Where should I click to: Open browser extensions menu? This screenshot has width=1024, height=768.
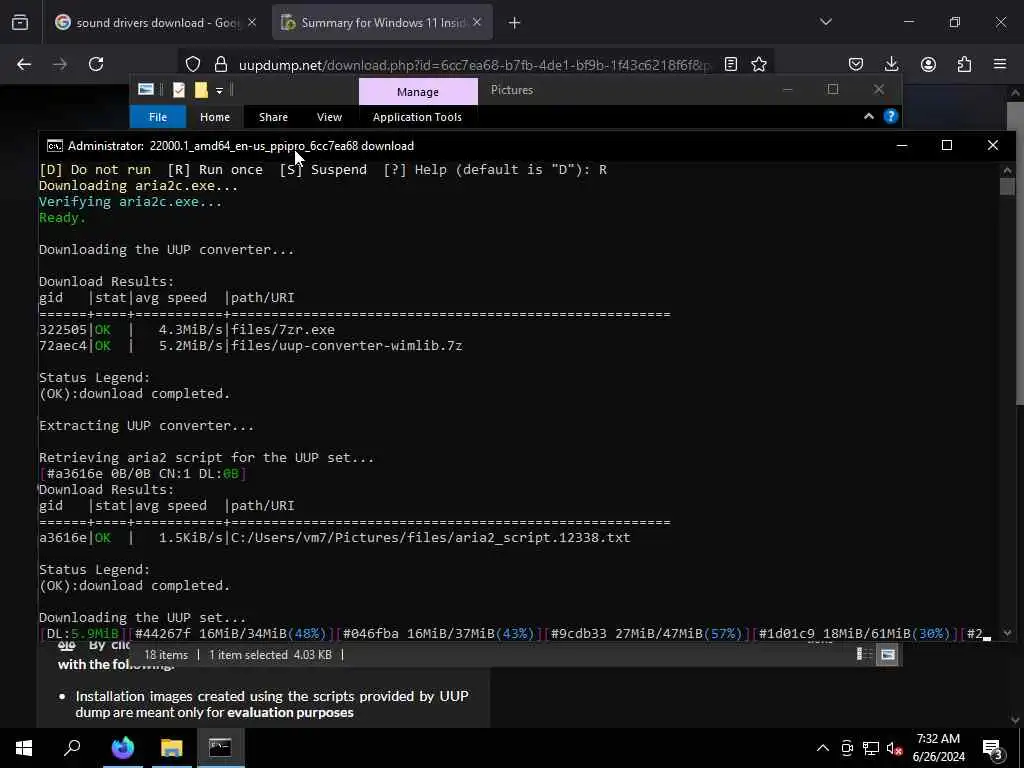pyautogui.click(x=964, y=64)
